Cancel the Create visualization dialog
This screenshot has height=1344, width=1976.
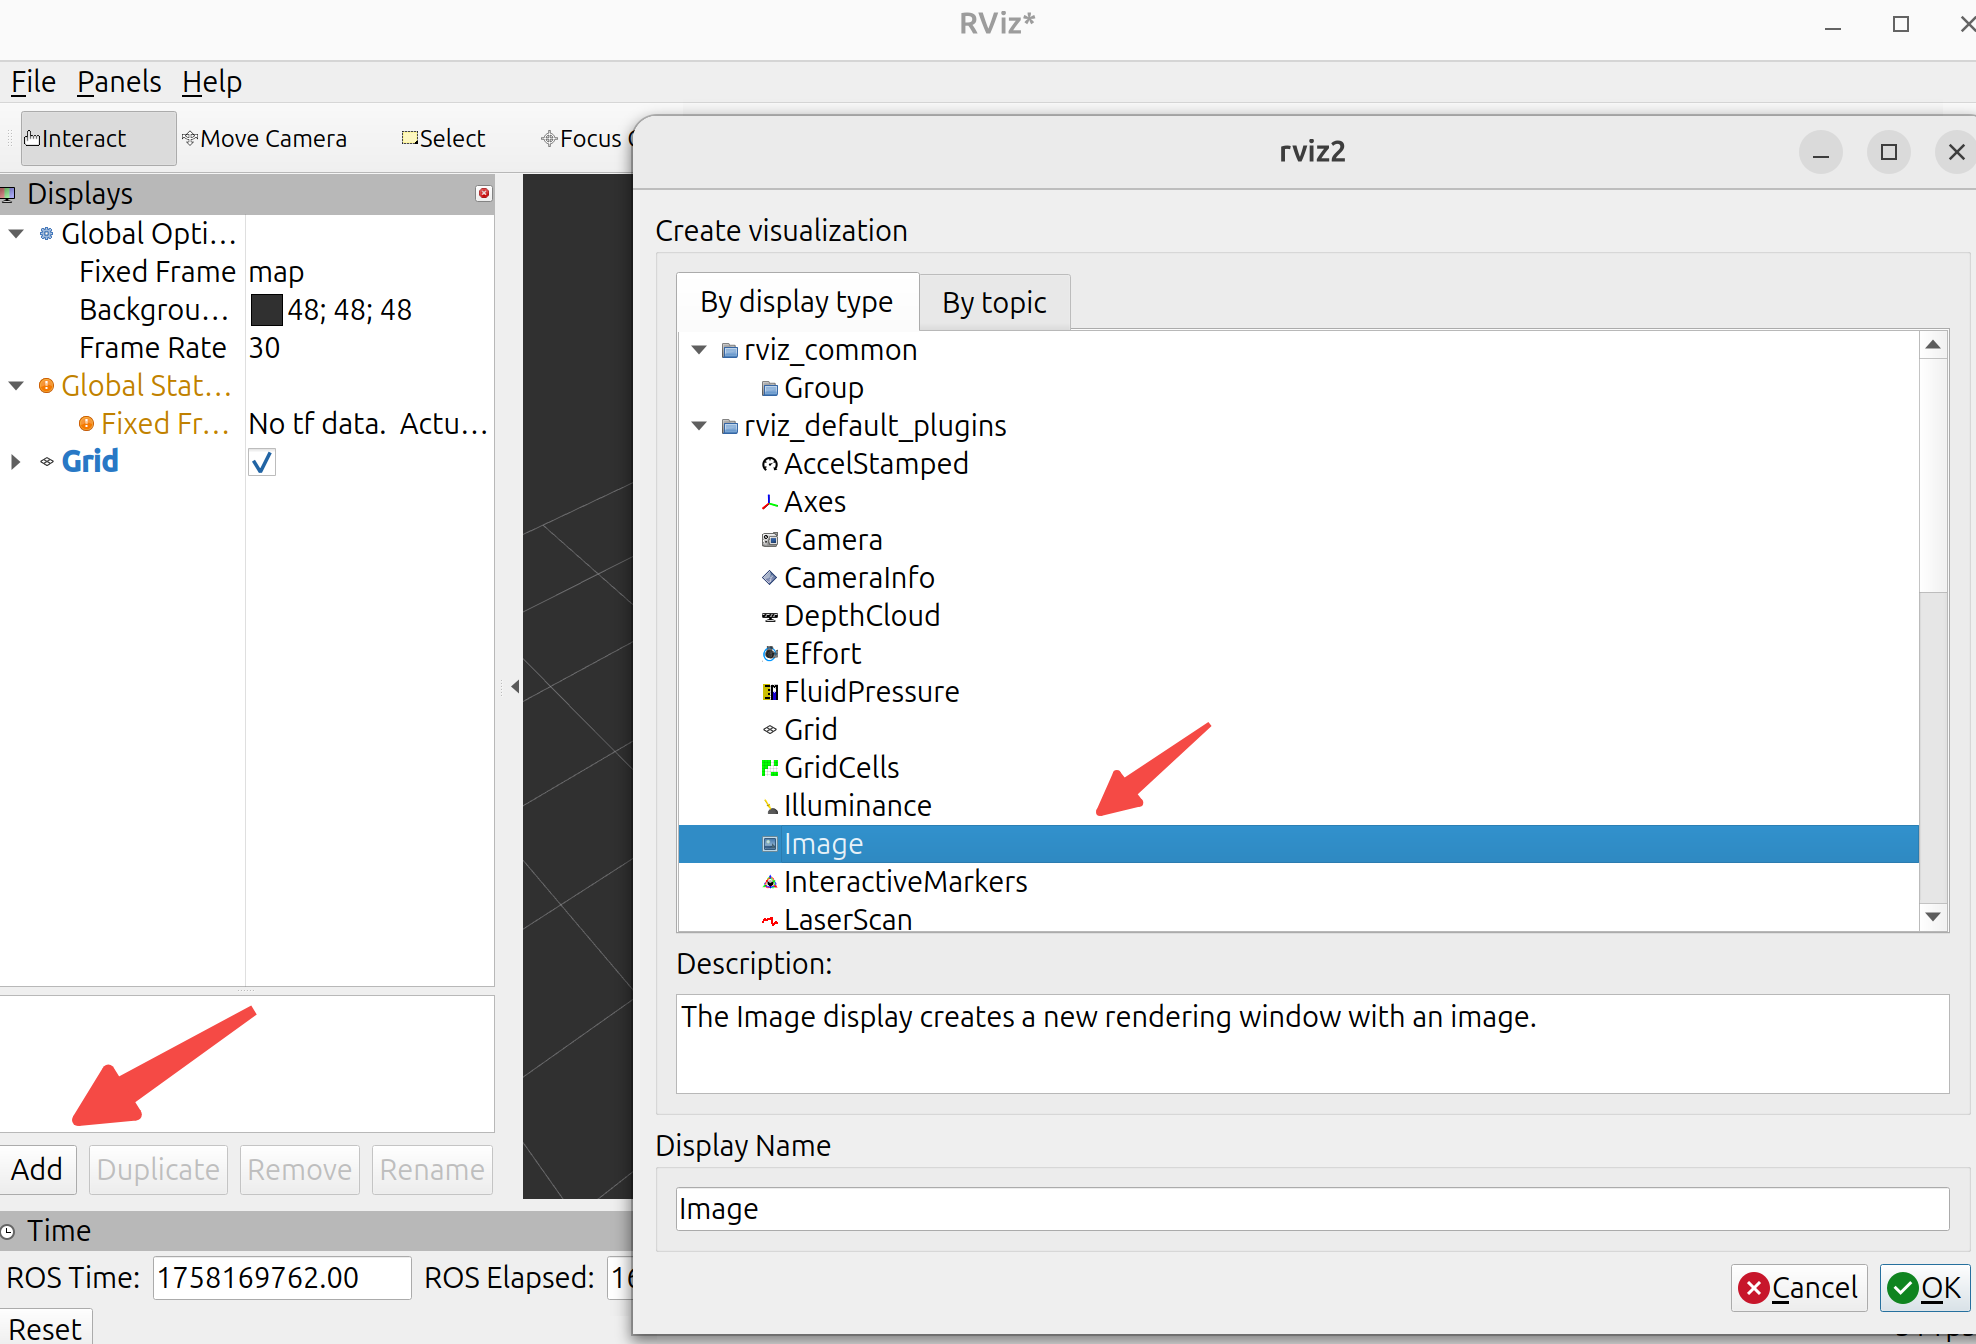point(1799,1288)
